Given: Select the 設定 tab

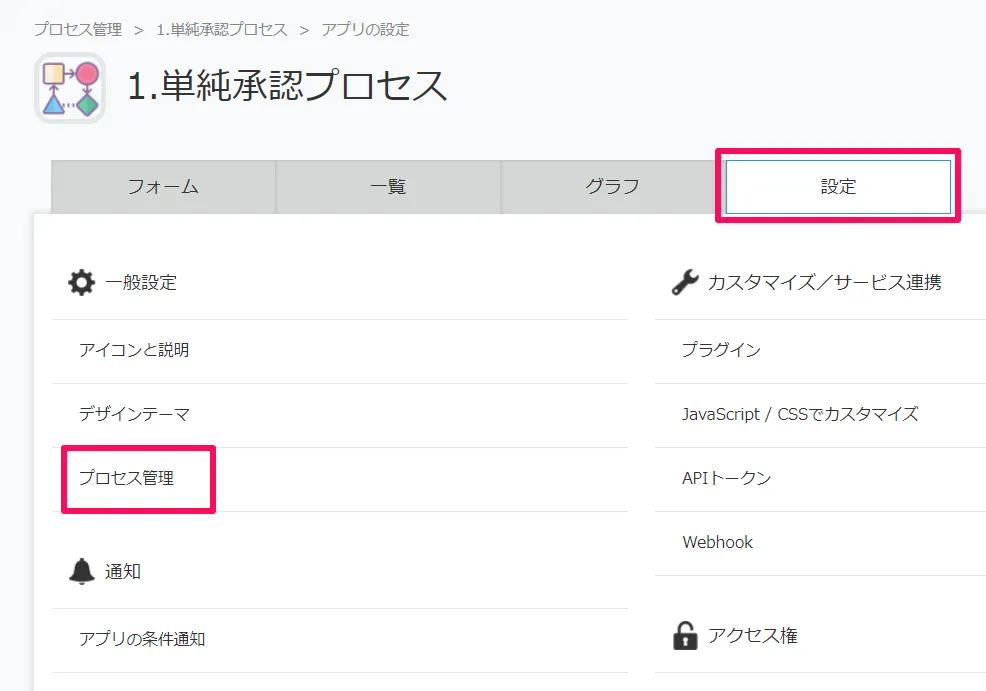Looking at the screenshot, I should 838,187.
